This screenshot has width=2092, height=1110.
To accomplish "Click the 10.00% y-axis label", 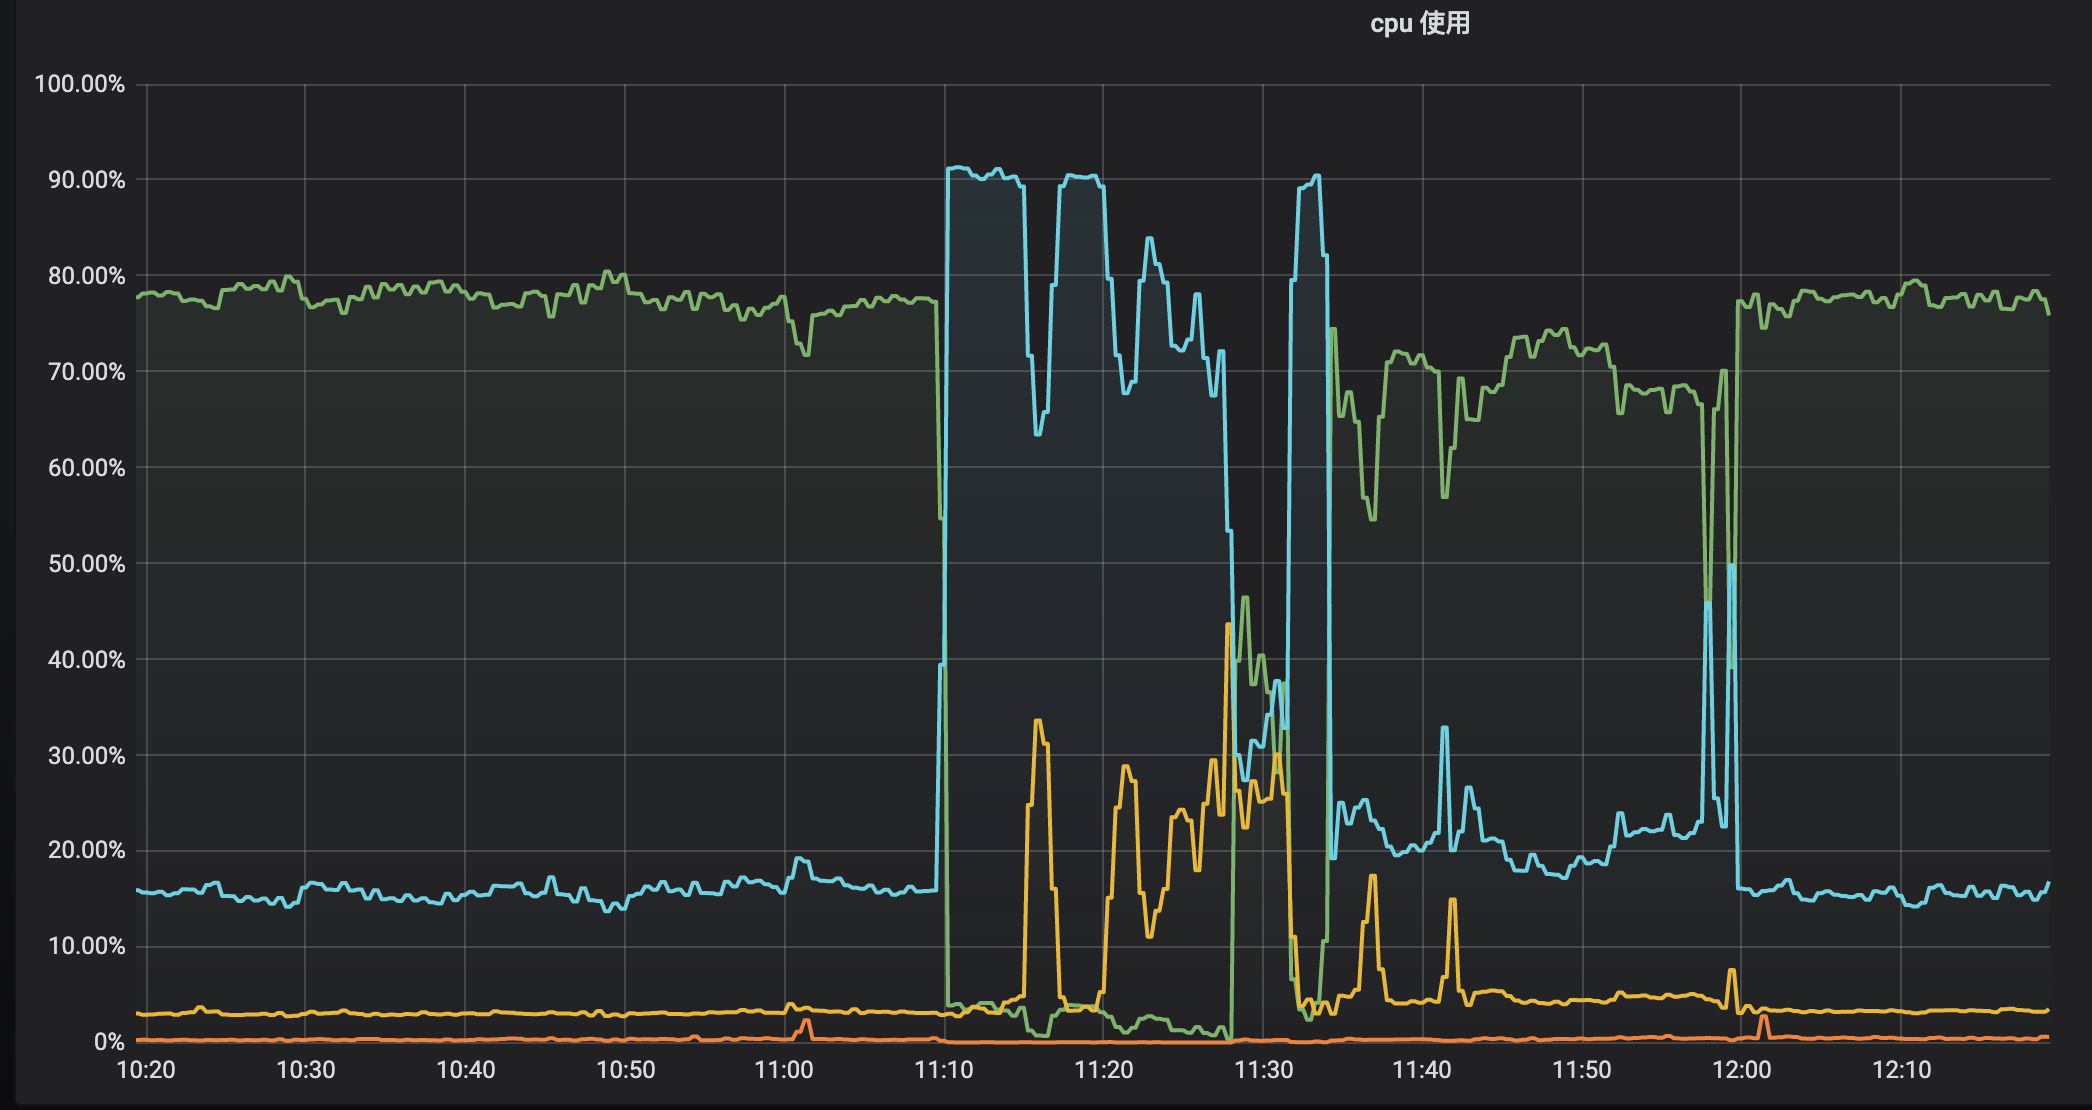I will point(87,946).
